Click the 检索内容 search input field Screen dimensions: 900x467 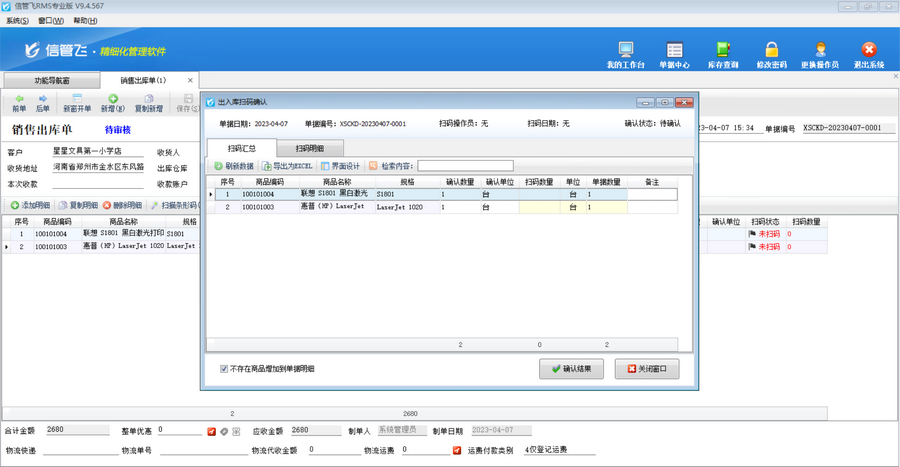tap(465, 166)
